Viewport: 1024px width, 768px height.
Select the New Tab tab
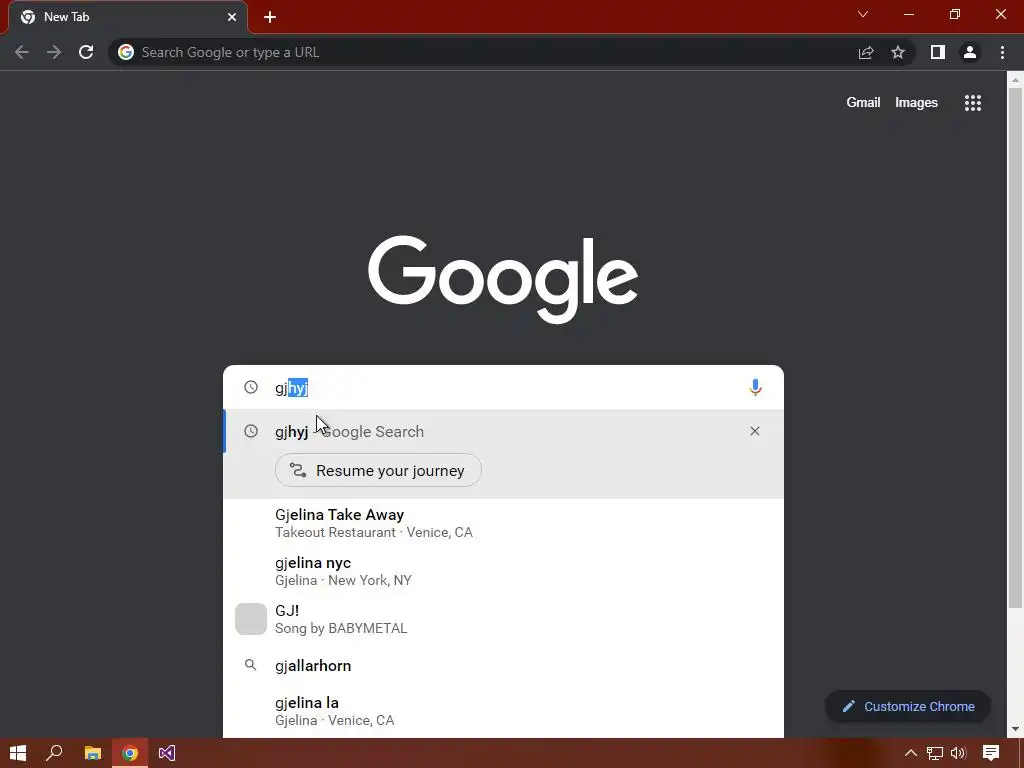127,17
